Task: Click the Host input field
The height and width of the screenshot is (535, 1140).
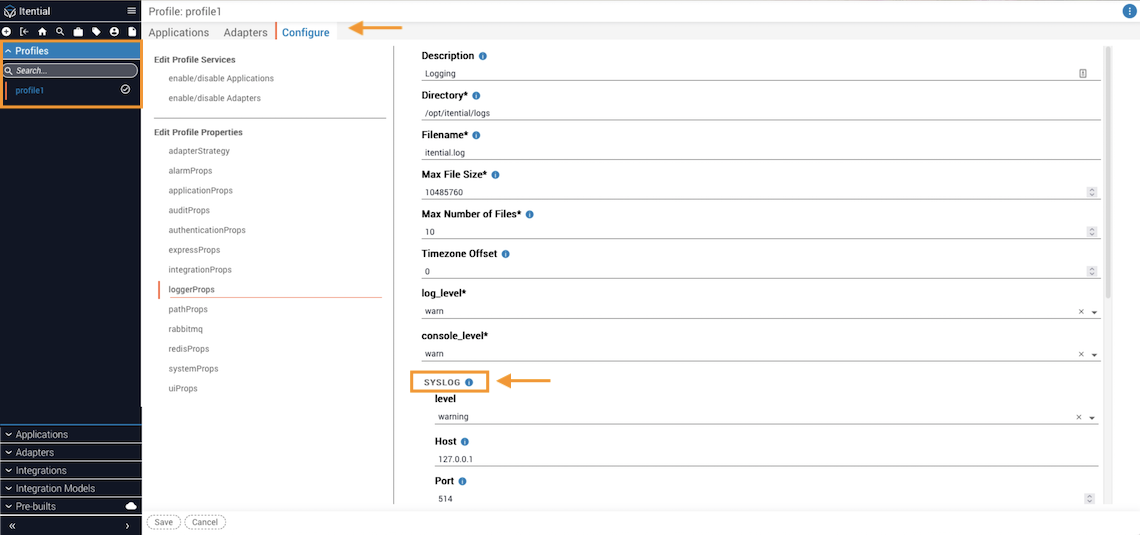Action: pyautogui.click(x=766, y=459)
